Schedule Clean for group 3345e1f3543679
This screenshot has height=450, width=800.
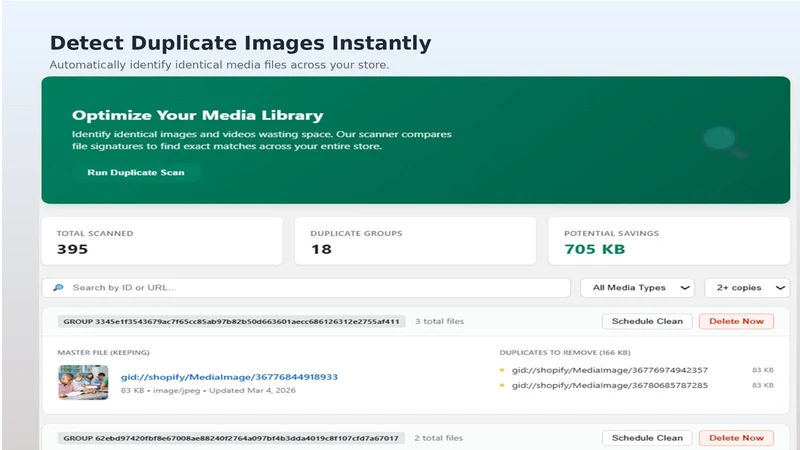coord(647,321)
